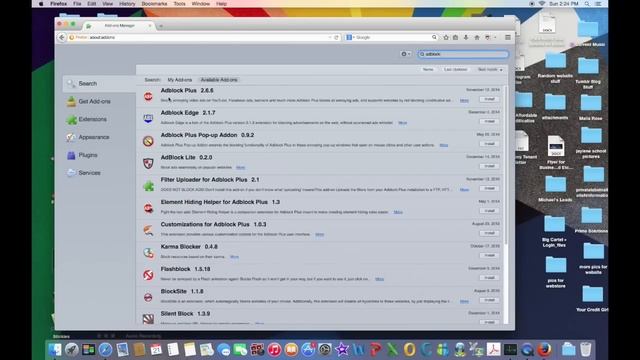Image resolution: width=640 pixels, height=360 pixels.
Task: Install AdBlock Lite 0.2.0
Action: click(x=489, y=166)
